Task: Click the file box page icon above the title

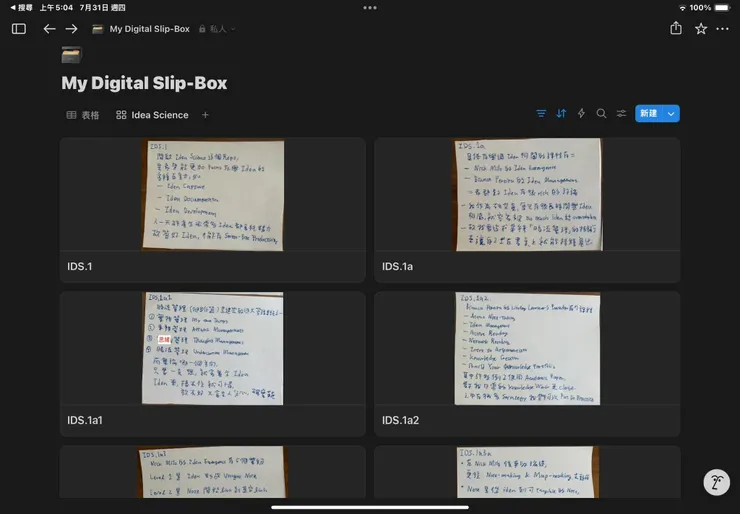Action: click(x=72, y=55)
